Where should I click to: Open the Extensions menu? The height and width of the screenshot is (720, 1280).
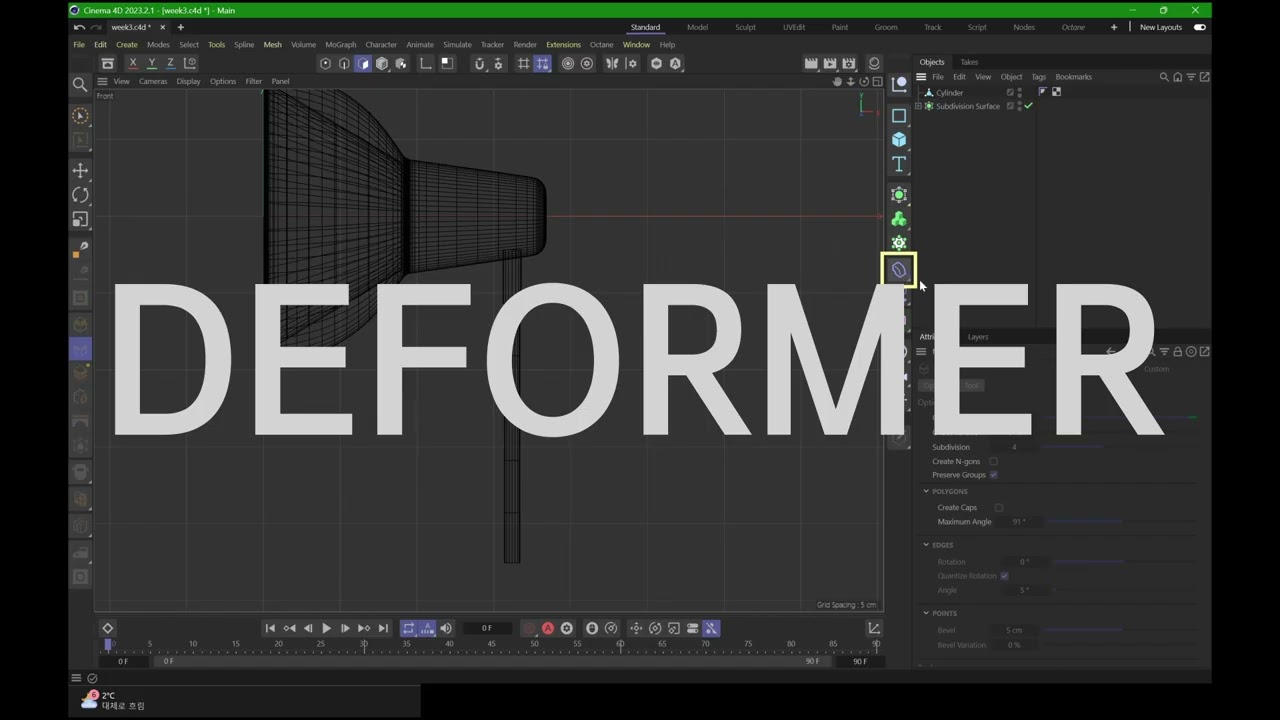click(563, 44)
